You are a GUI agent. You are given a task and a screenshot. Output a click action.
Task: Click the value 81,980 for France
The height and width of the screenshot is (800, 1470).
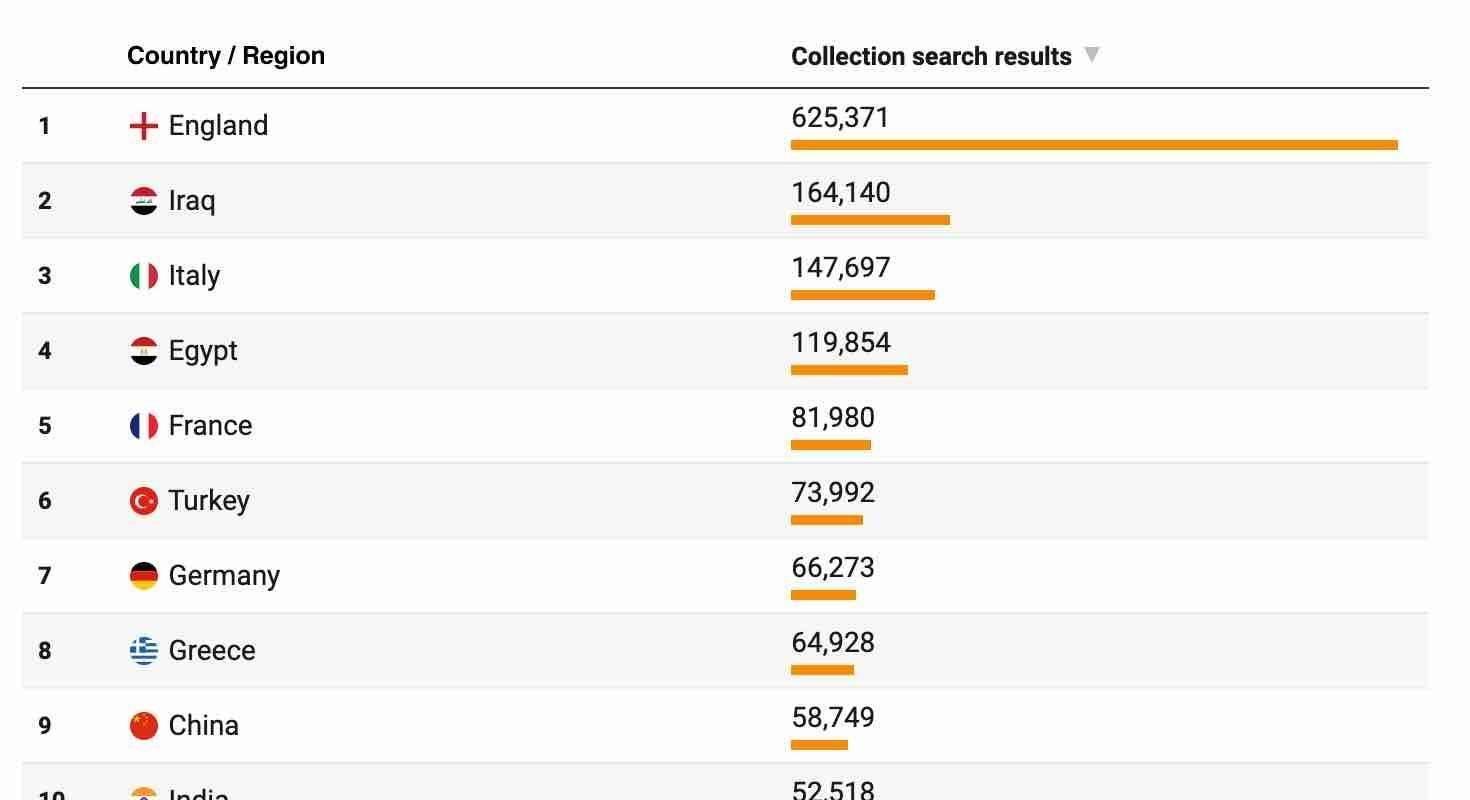[833, 418]
